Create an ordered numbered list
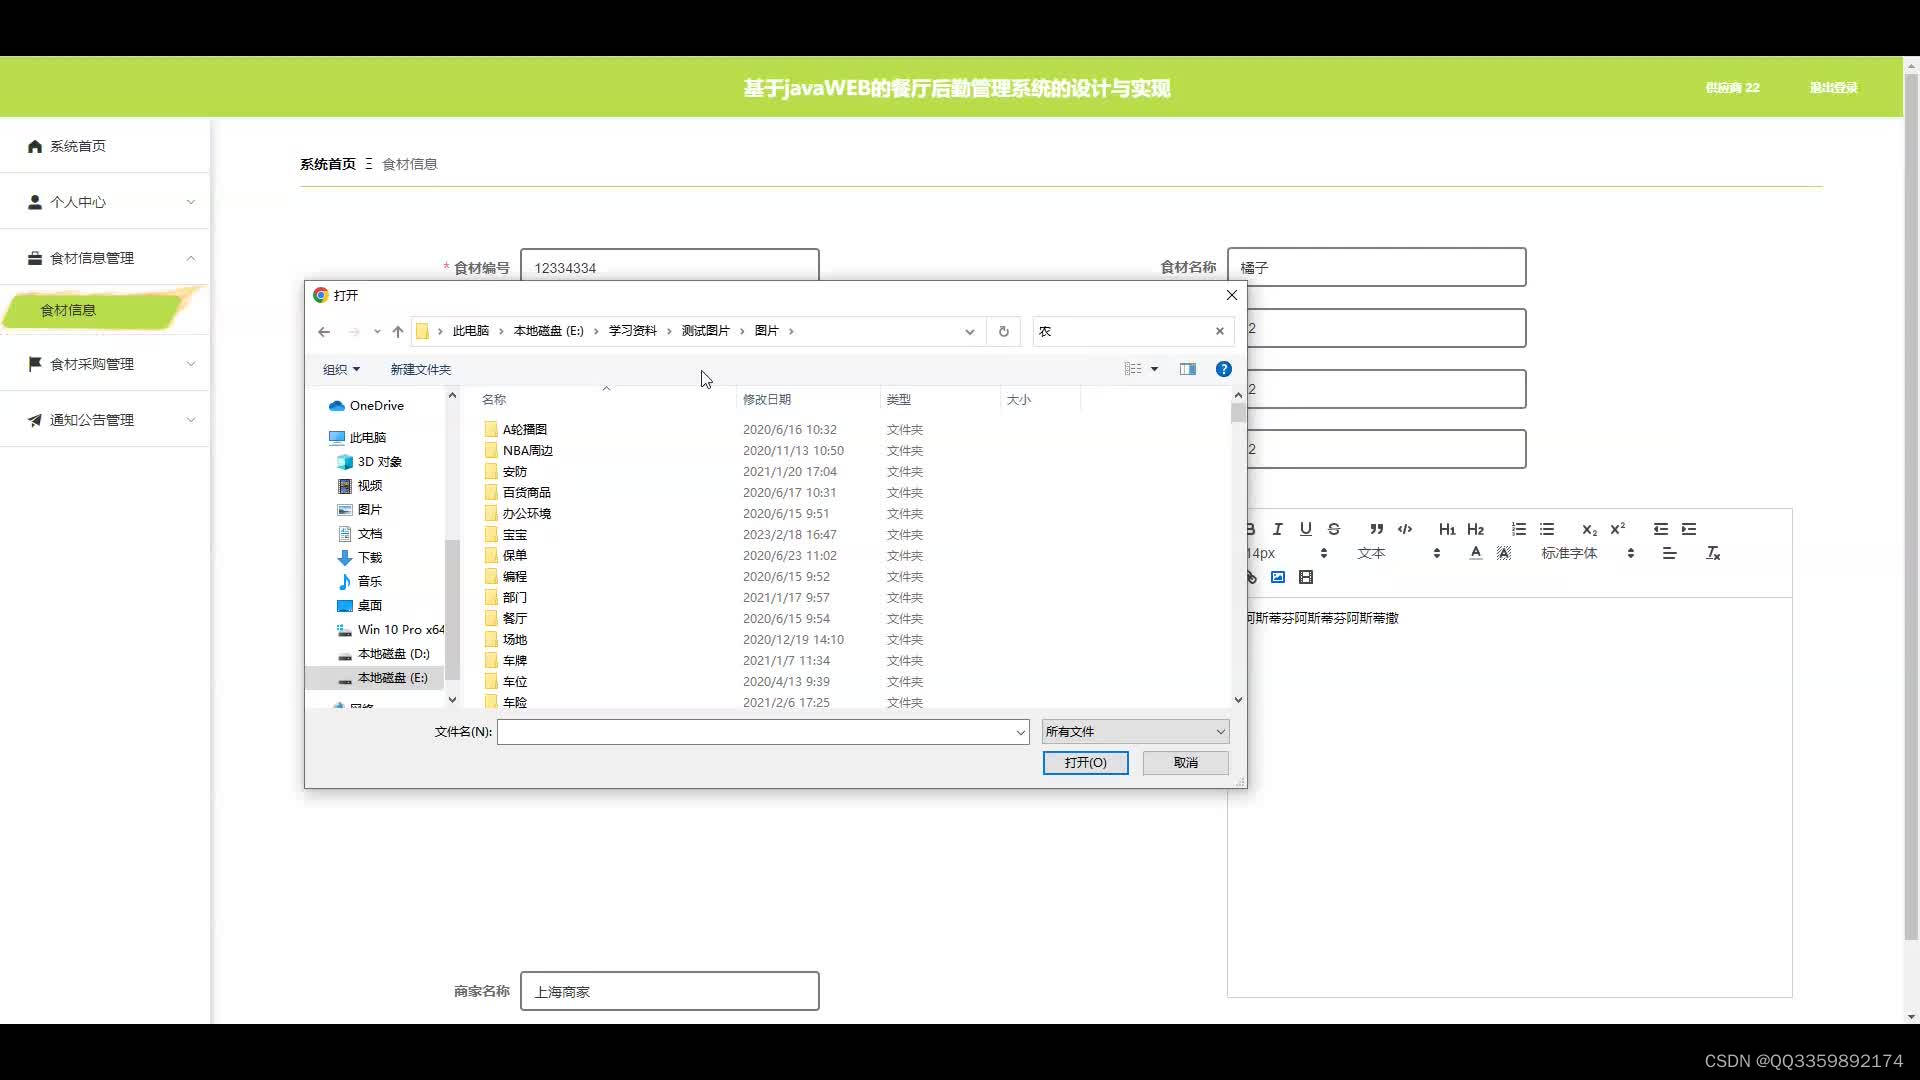This screenshot has width=1920, height=1080. (1518, 529)
